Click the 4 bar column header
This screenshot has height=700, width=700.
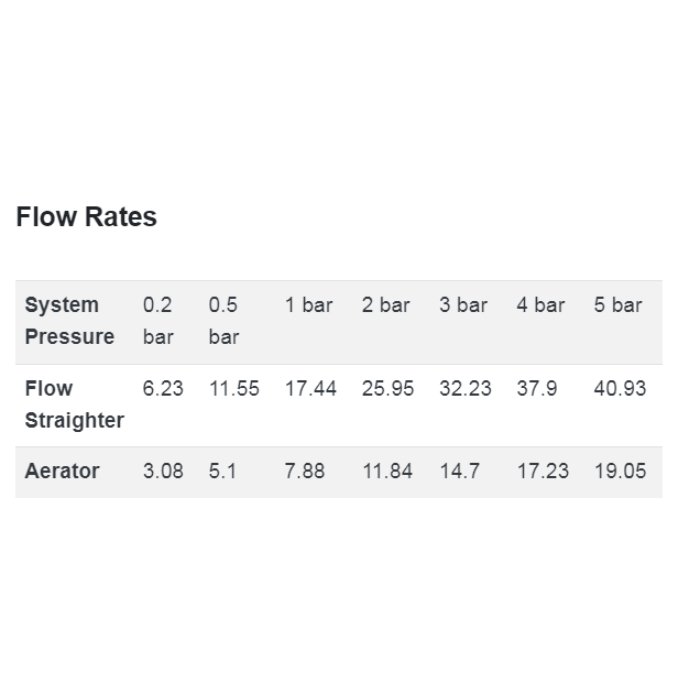(541, 305)
